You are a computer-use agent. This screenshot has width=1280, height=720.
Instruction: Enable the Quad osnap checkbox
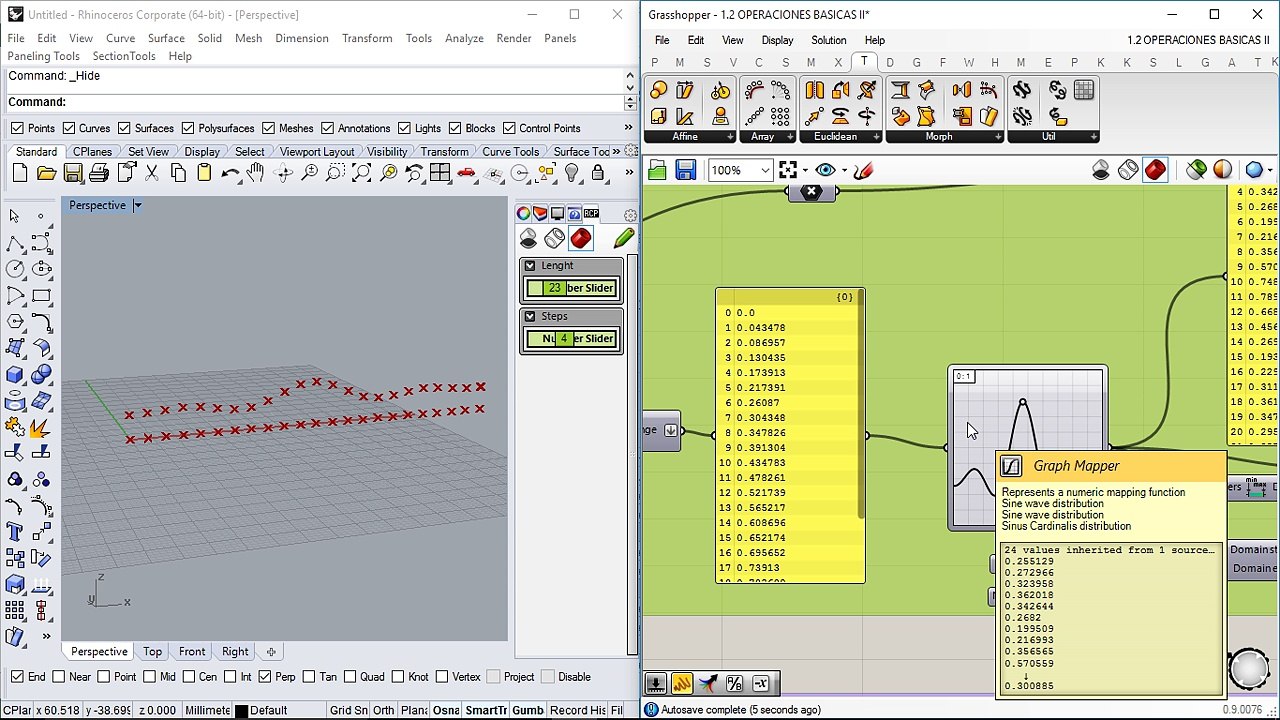point(350,677)
